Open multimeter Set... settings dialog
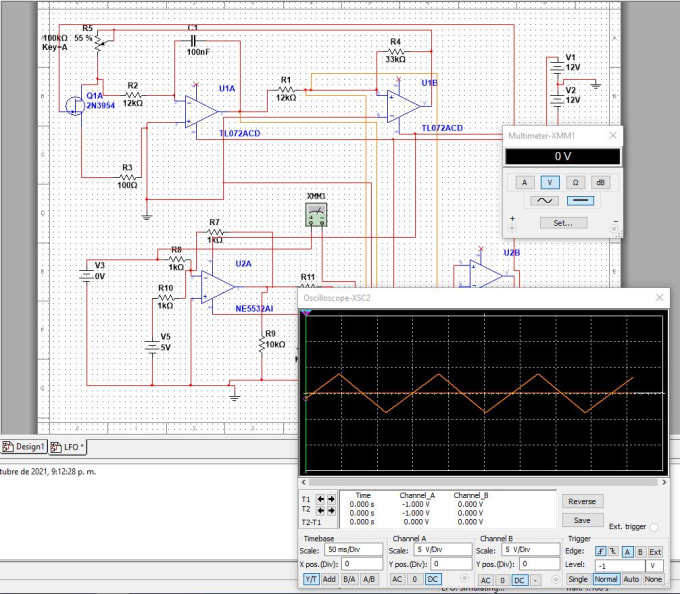The image size is (680, 594). click(x=563, y=223)
